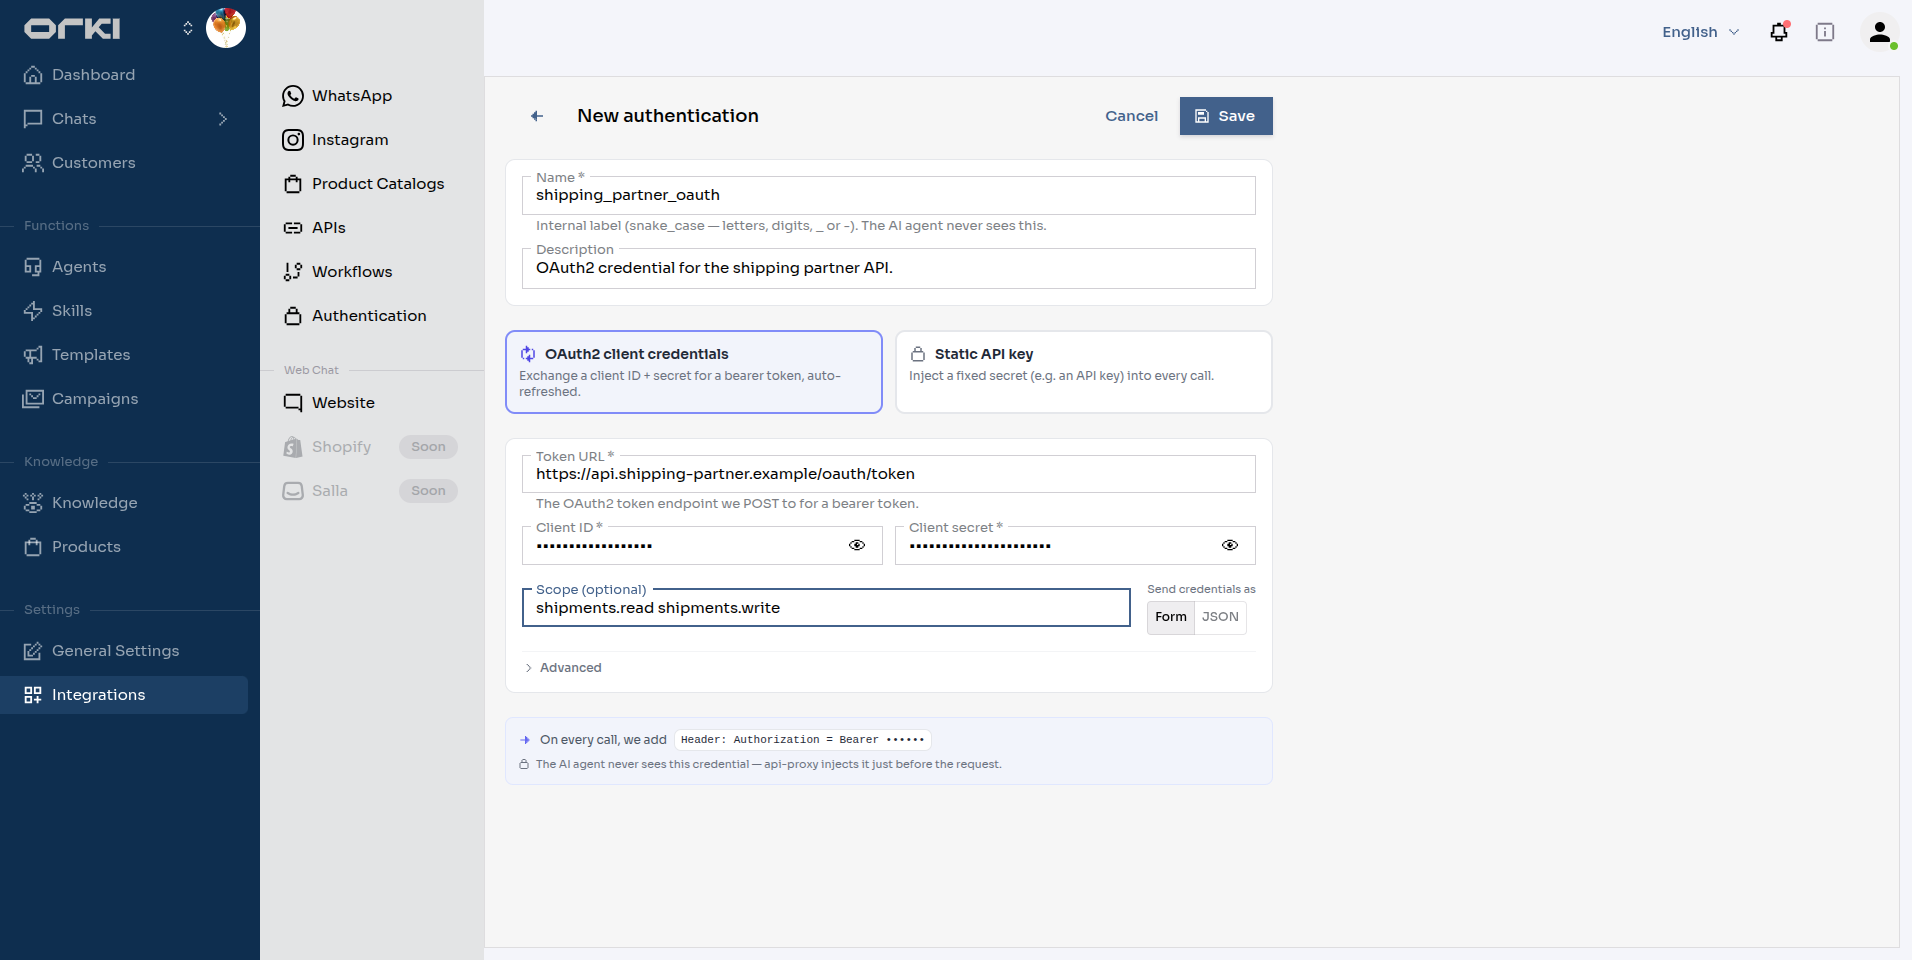Click the info panel icon
1912x960 pixels.
[1825, 32]
